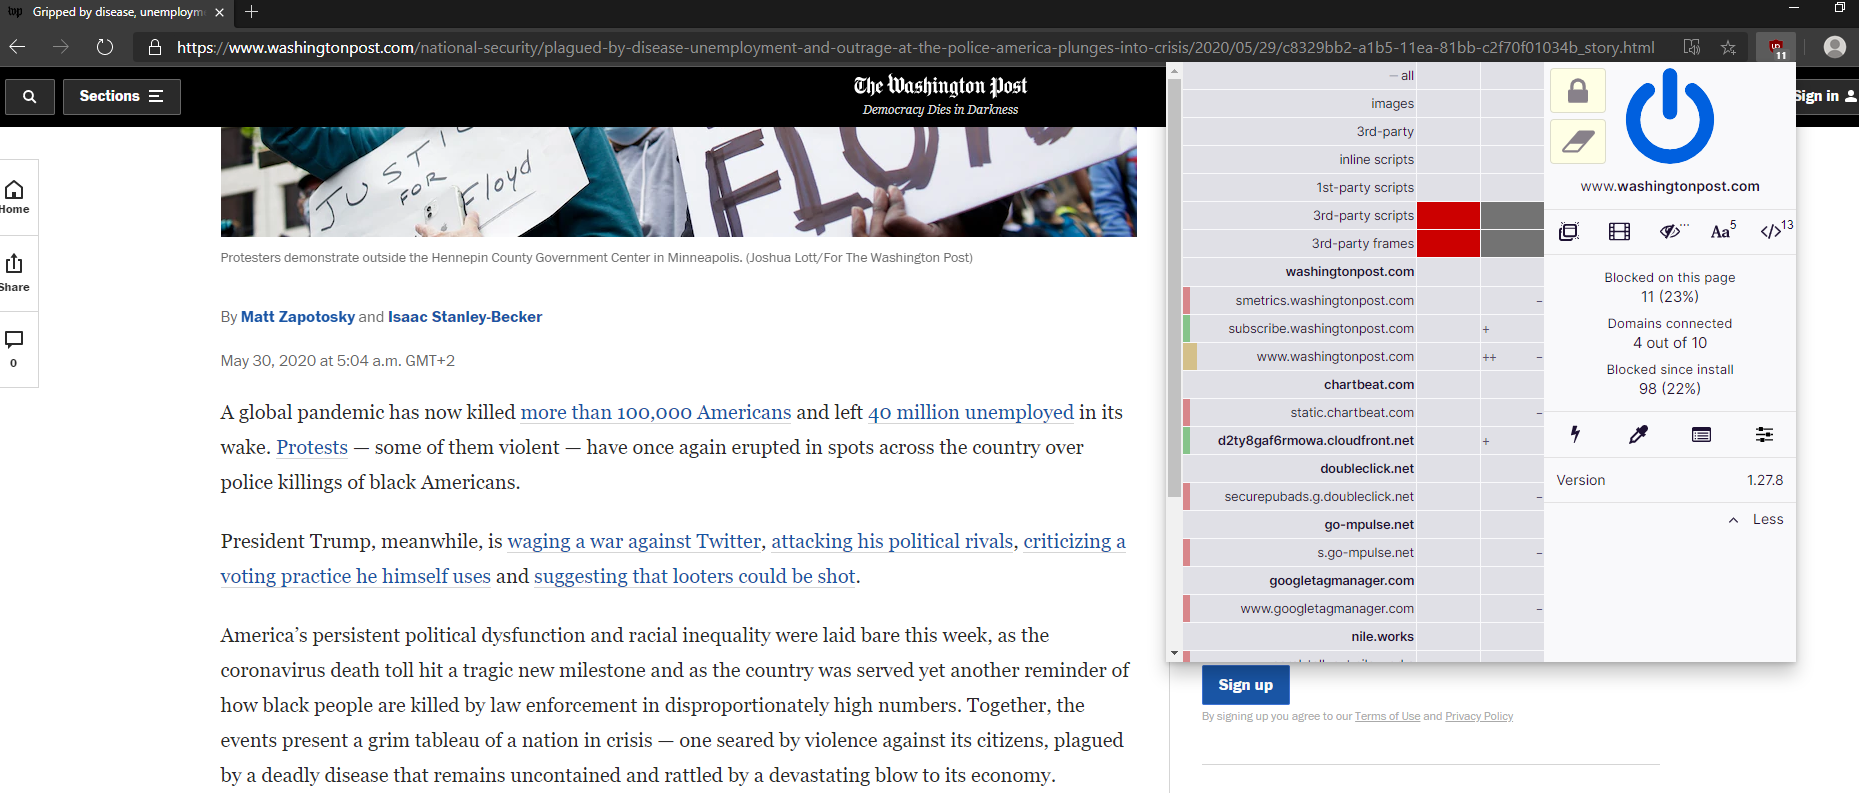Screen dimensions: 1859x793
Task: Click red global cell for 3rd-party frames
Action: click(1448, 243)
